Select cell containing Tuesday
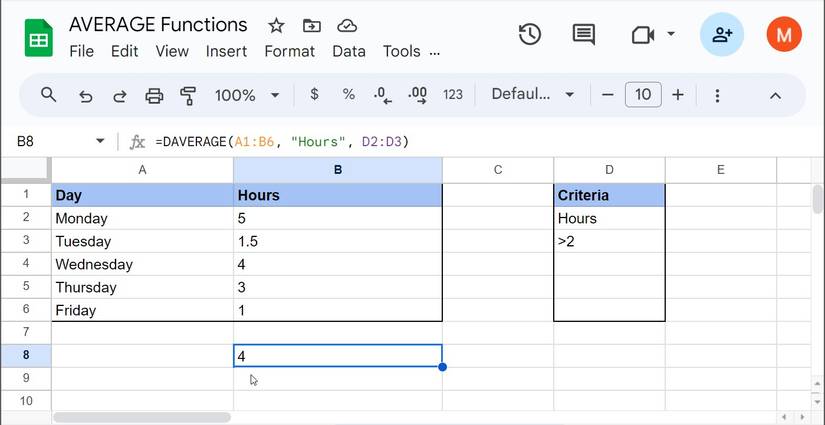The width and height of the screenshot is (825, 425). click(x=142, y=241)
